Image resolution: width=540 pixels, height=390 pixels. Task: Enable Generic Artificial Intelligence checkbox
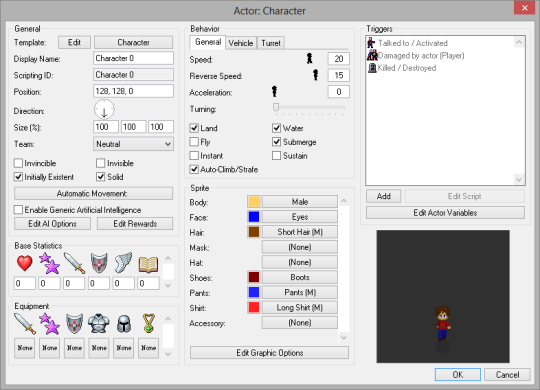pyautogui.click(x=19, y=209)
